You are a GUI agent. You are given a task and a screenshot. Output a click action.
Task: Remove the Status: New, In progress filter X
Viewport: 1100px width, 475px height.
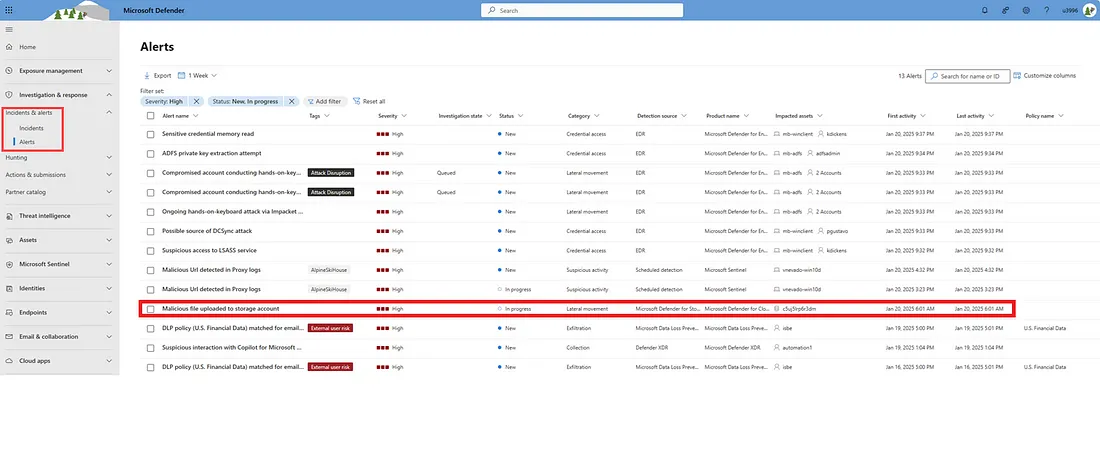[x=291, y=101]
